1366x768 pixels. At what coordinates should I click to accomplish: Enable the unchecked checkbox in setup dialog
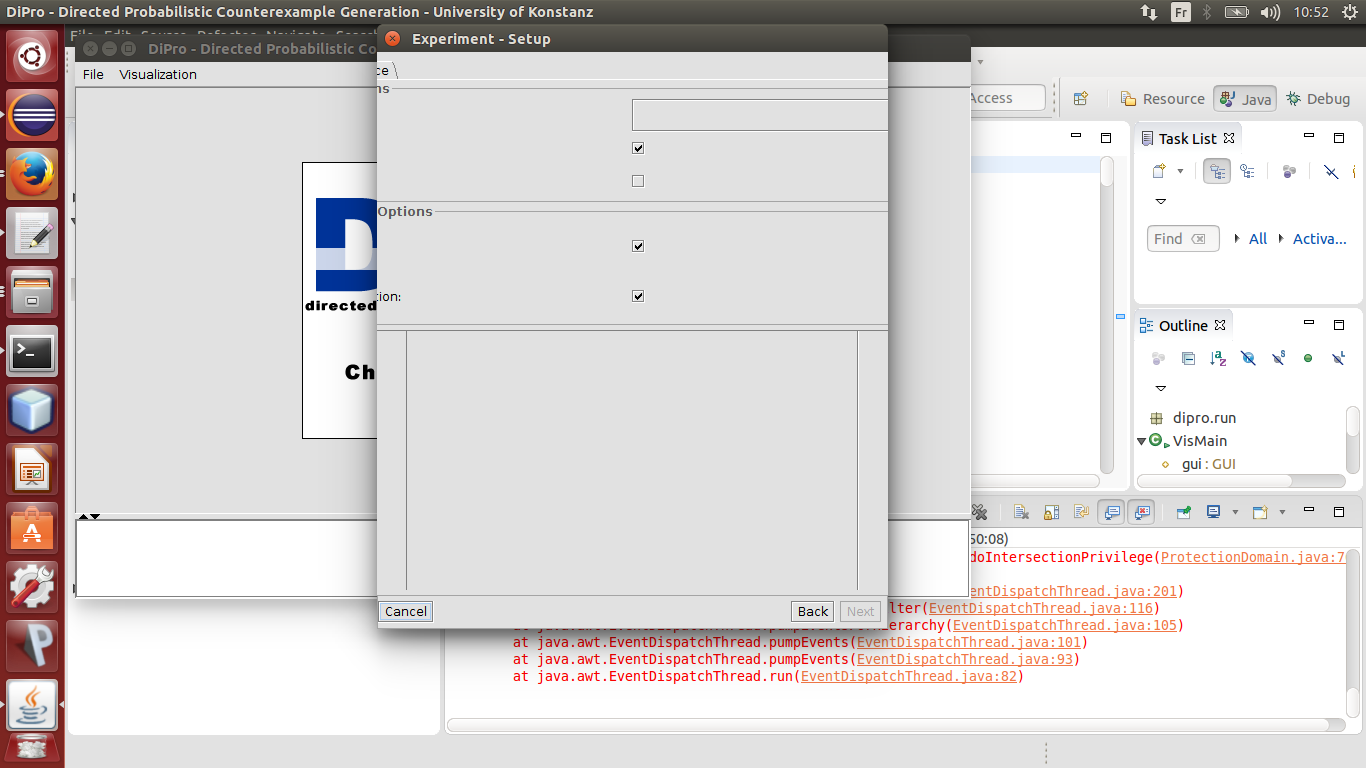tap(638, 181)
